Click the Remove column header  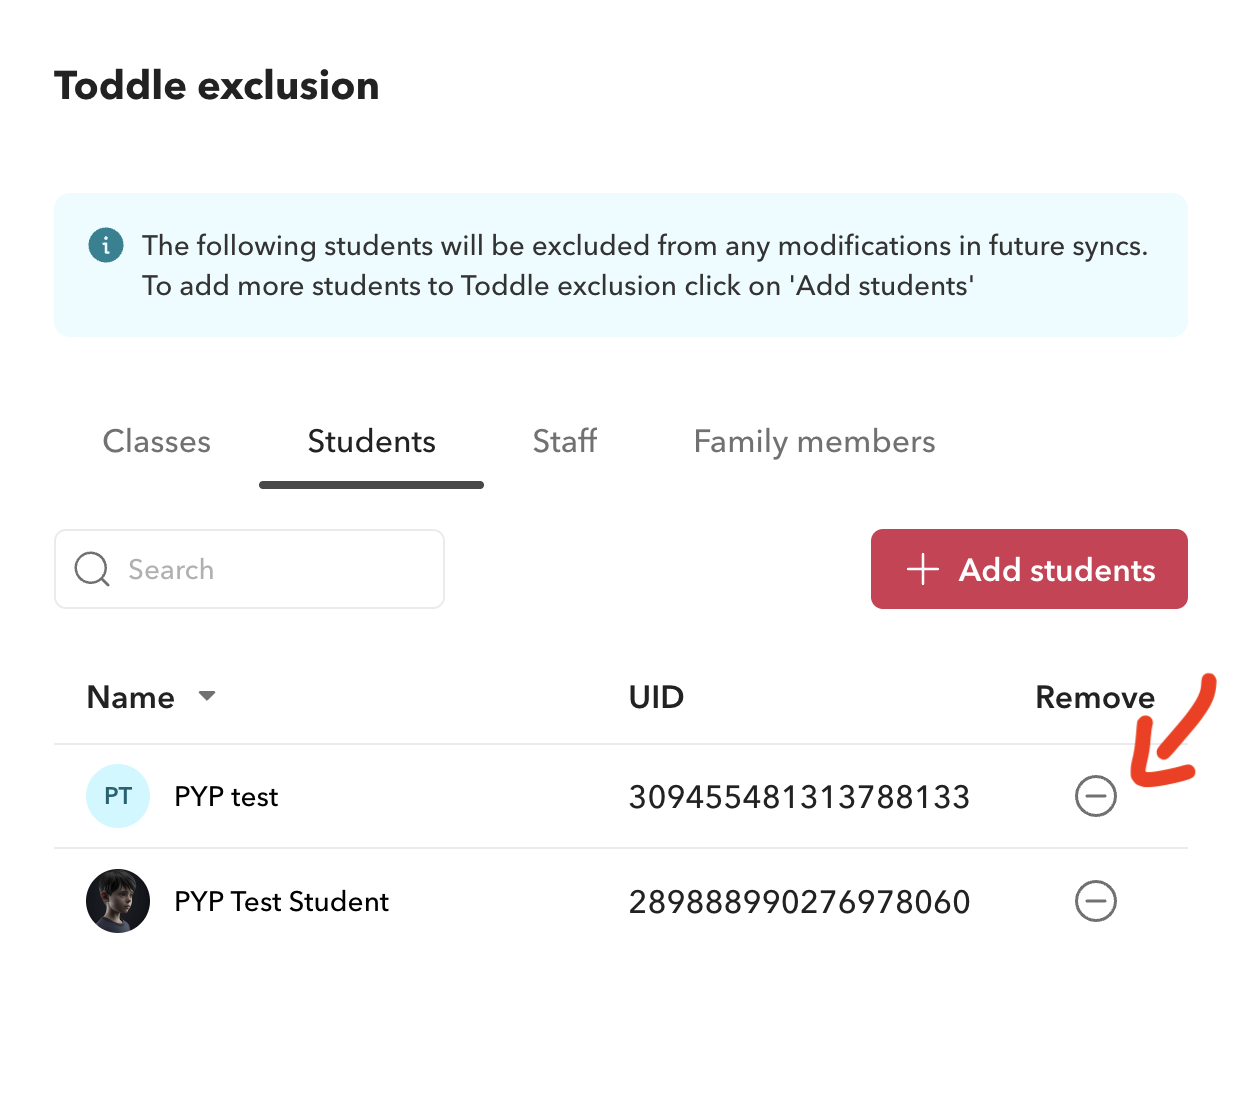coord(1094,696)
